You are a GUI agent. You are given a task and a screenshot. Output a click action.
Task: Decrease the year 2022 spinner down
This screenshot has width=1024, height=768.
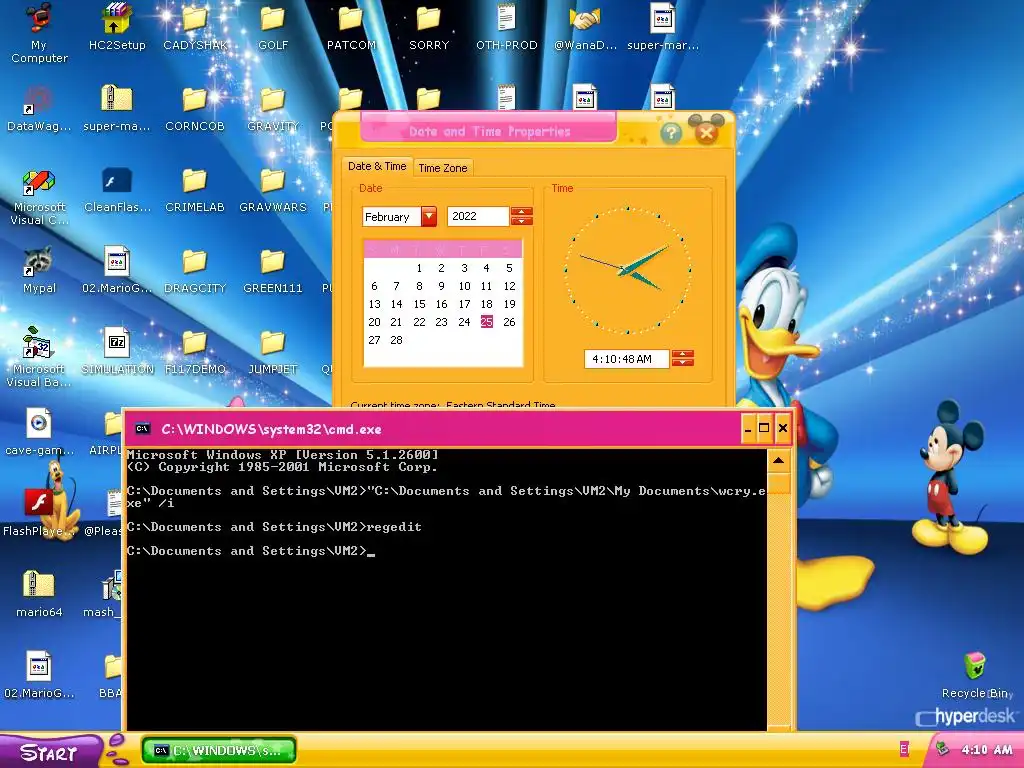pyautogui.click(x=522, y=221)
